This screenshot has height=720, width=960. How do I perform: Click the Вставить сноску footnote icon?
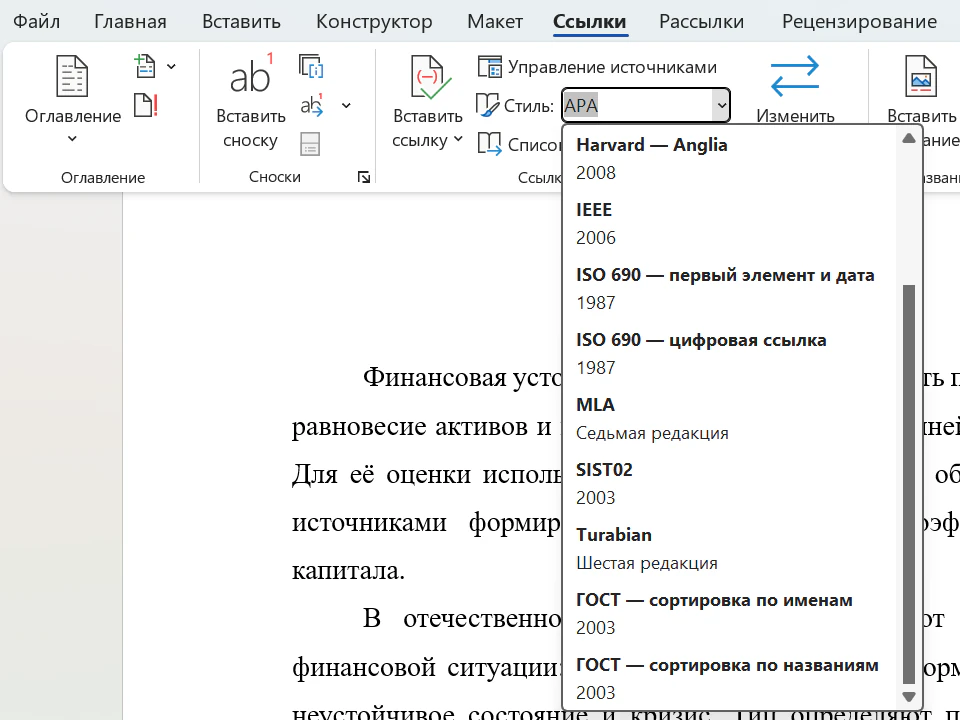(250, 73)
